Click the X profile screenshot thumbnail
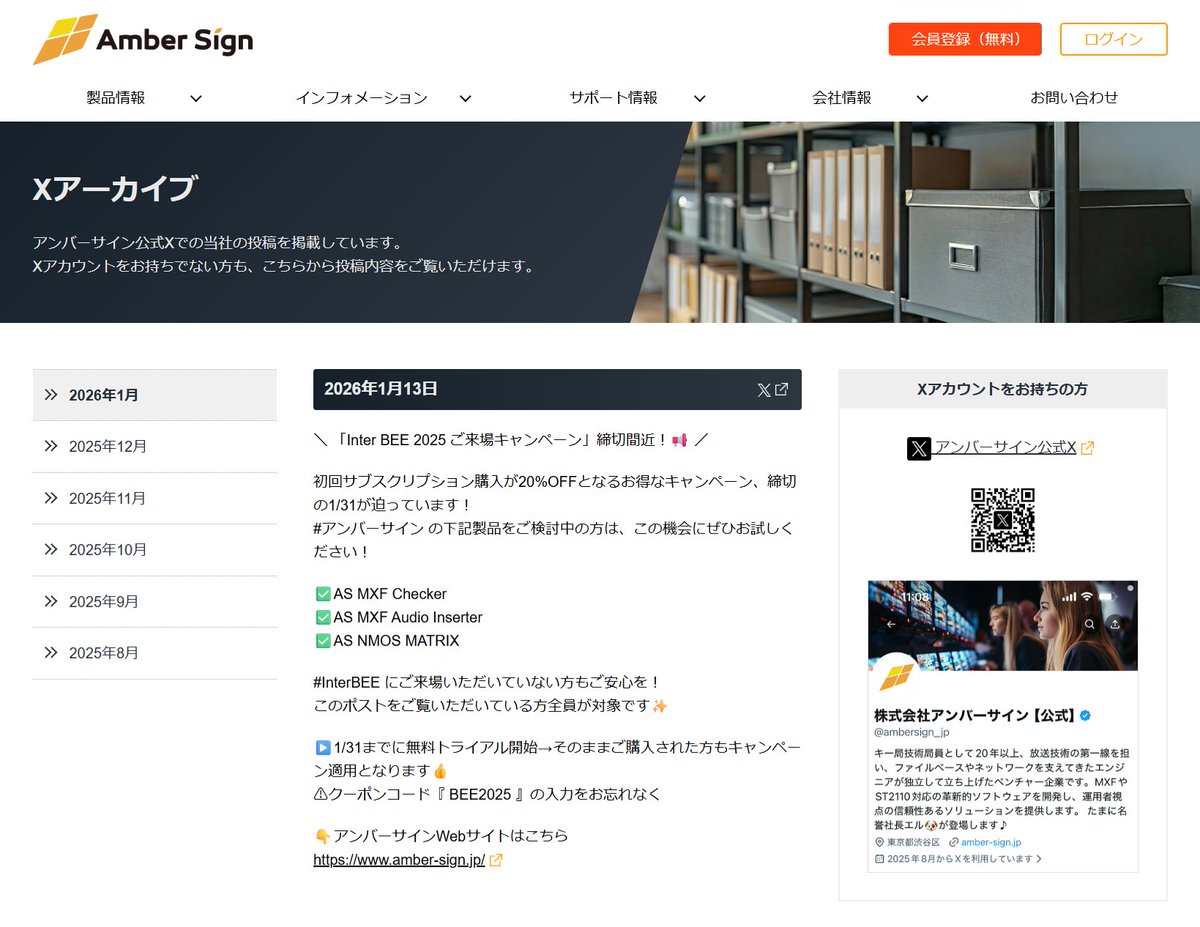 [x=1002, y=726]
